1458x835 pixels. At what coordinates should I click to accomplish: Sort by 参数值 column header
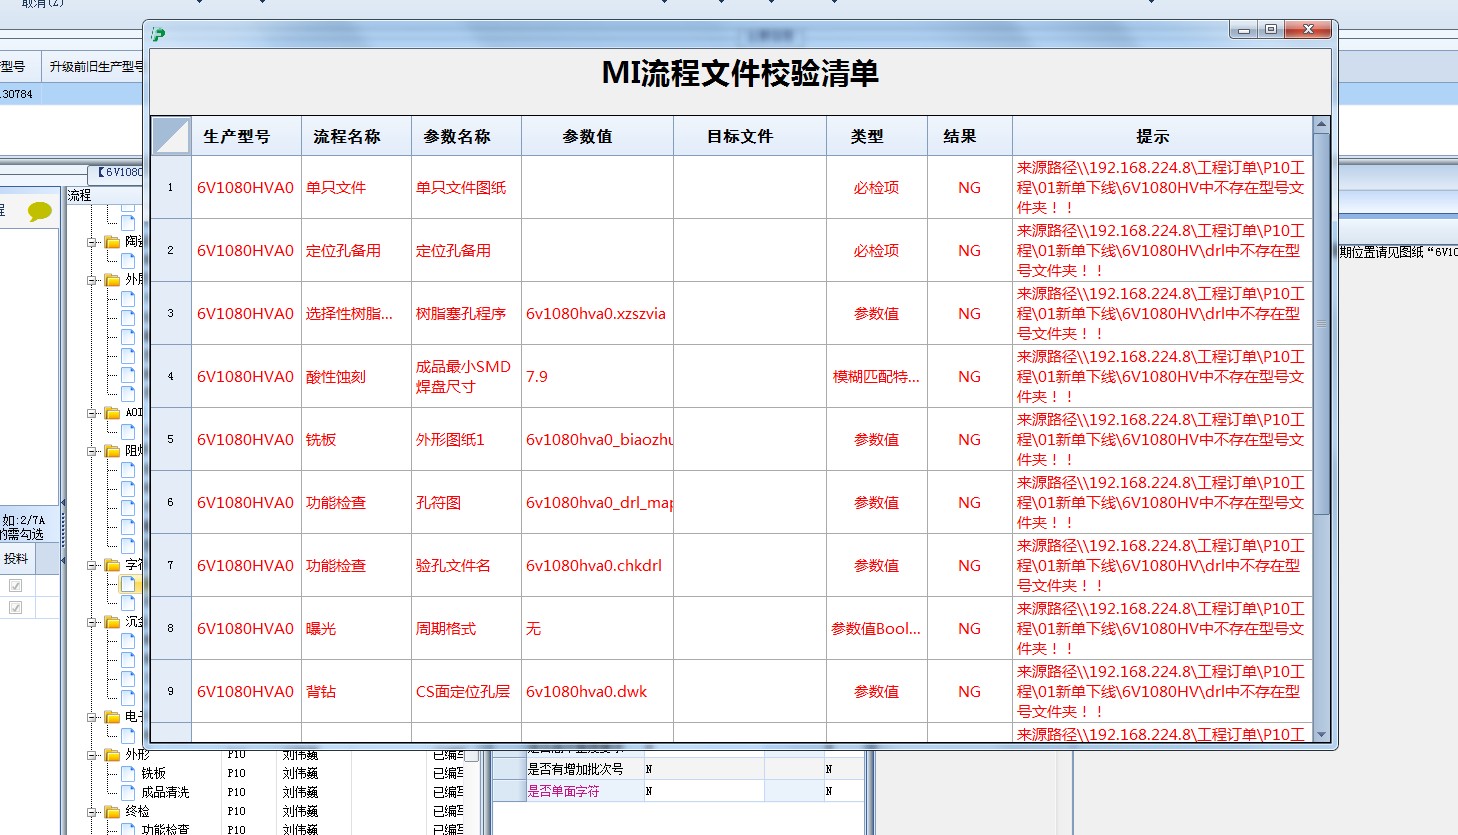(597, 136)
